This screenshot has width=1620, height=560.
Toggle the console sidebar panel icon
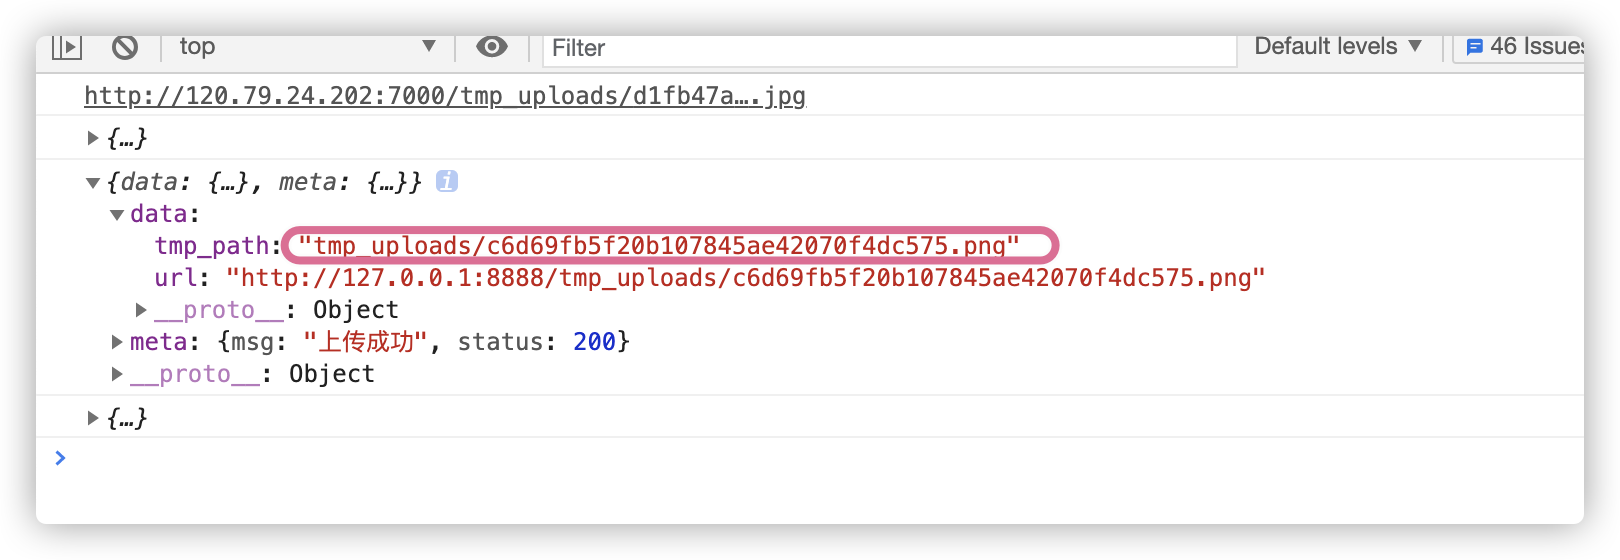click(66, 46)
